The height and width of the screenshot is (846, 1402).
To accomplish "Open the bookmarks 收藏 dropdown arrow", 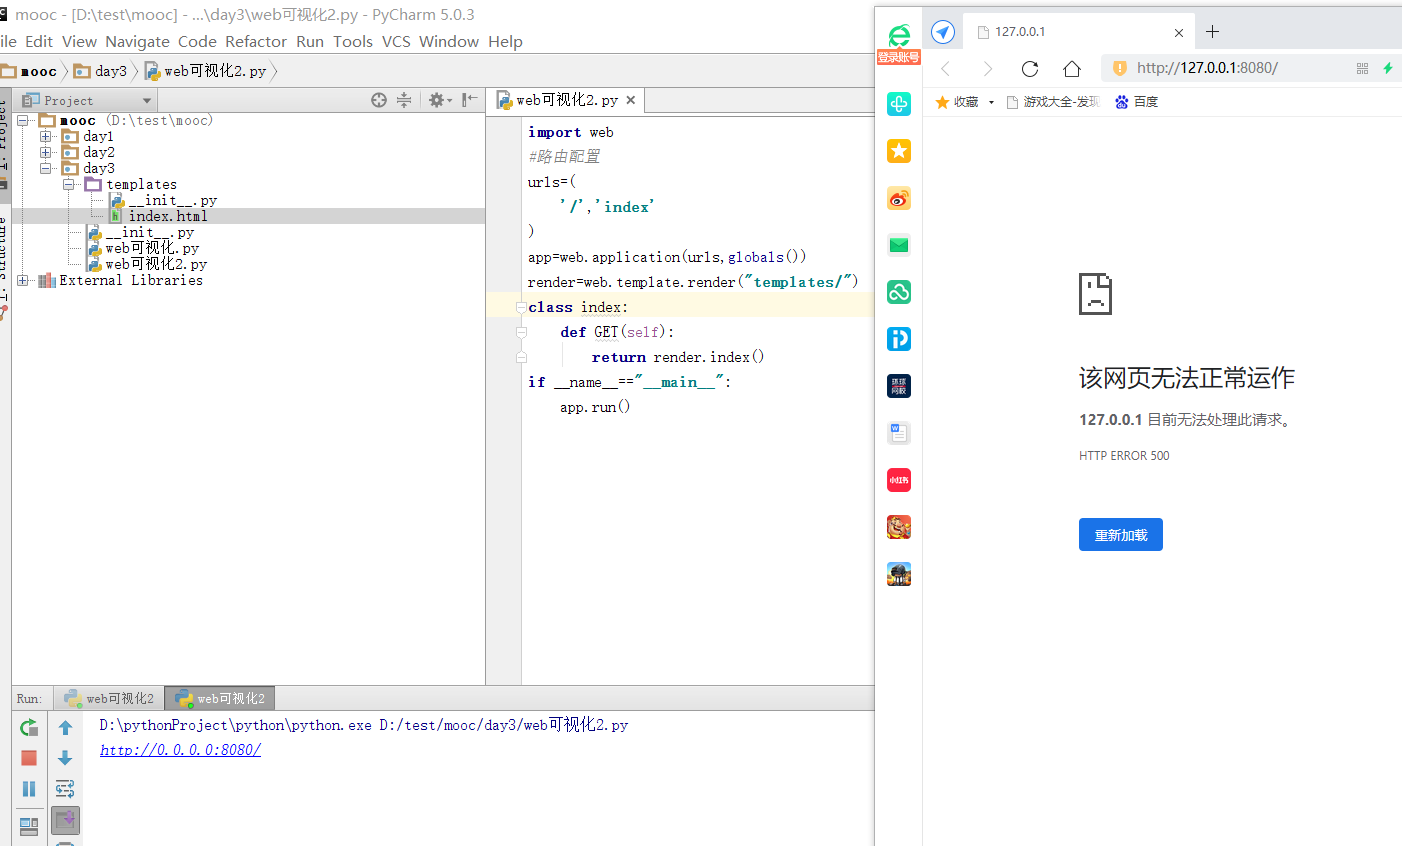I will coord(991,102).
